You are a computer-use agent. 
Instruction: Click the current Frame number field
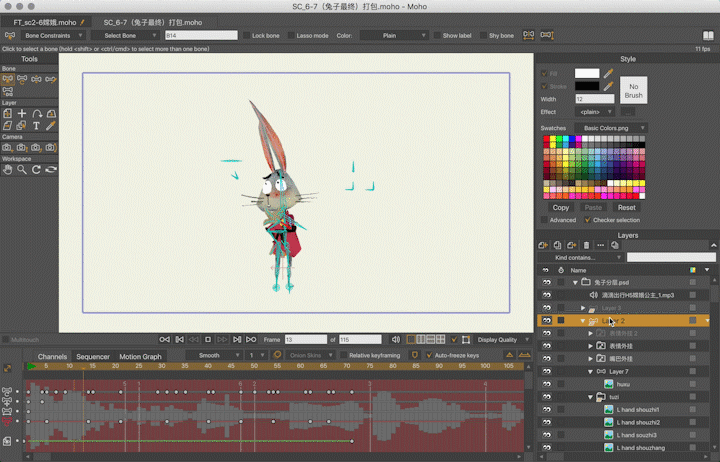click(306, 339)
